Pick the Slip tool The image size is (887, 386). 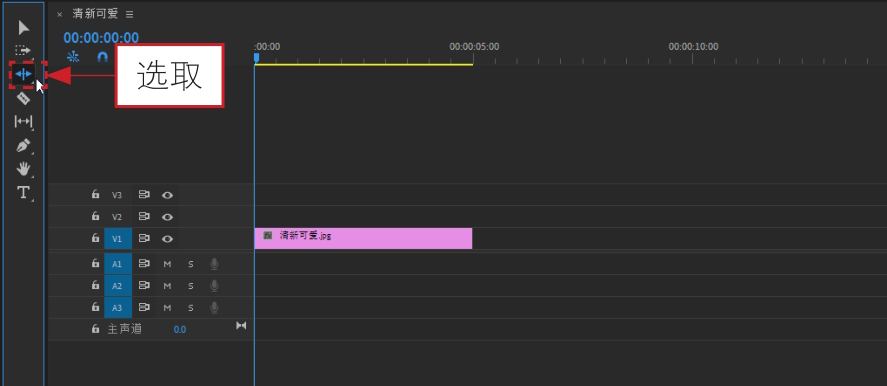click(x=23, y=121)
